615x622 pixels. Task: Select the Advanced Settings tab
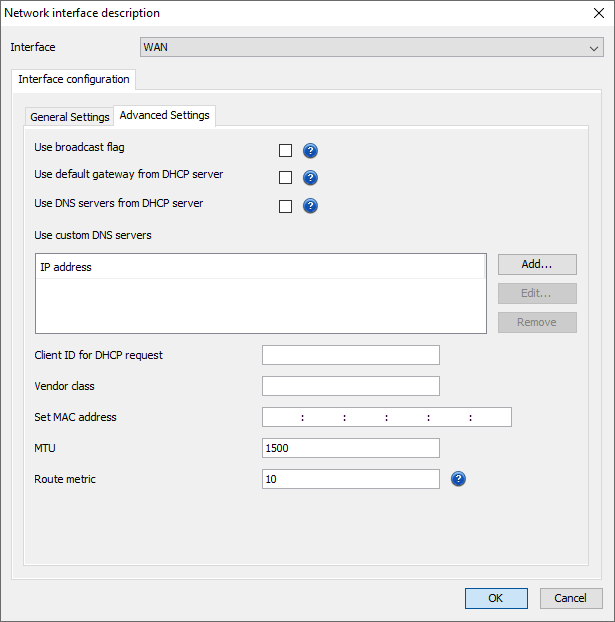pyautogui.click(x=165, y=116)
